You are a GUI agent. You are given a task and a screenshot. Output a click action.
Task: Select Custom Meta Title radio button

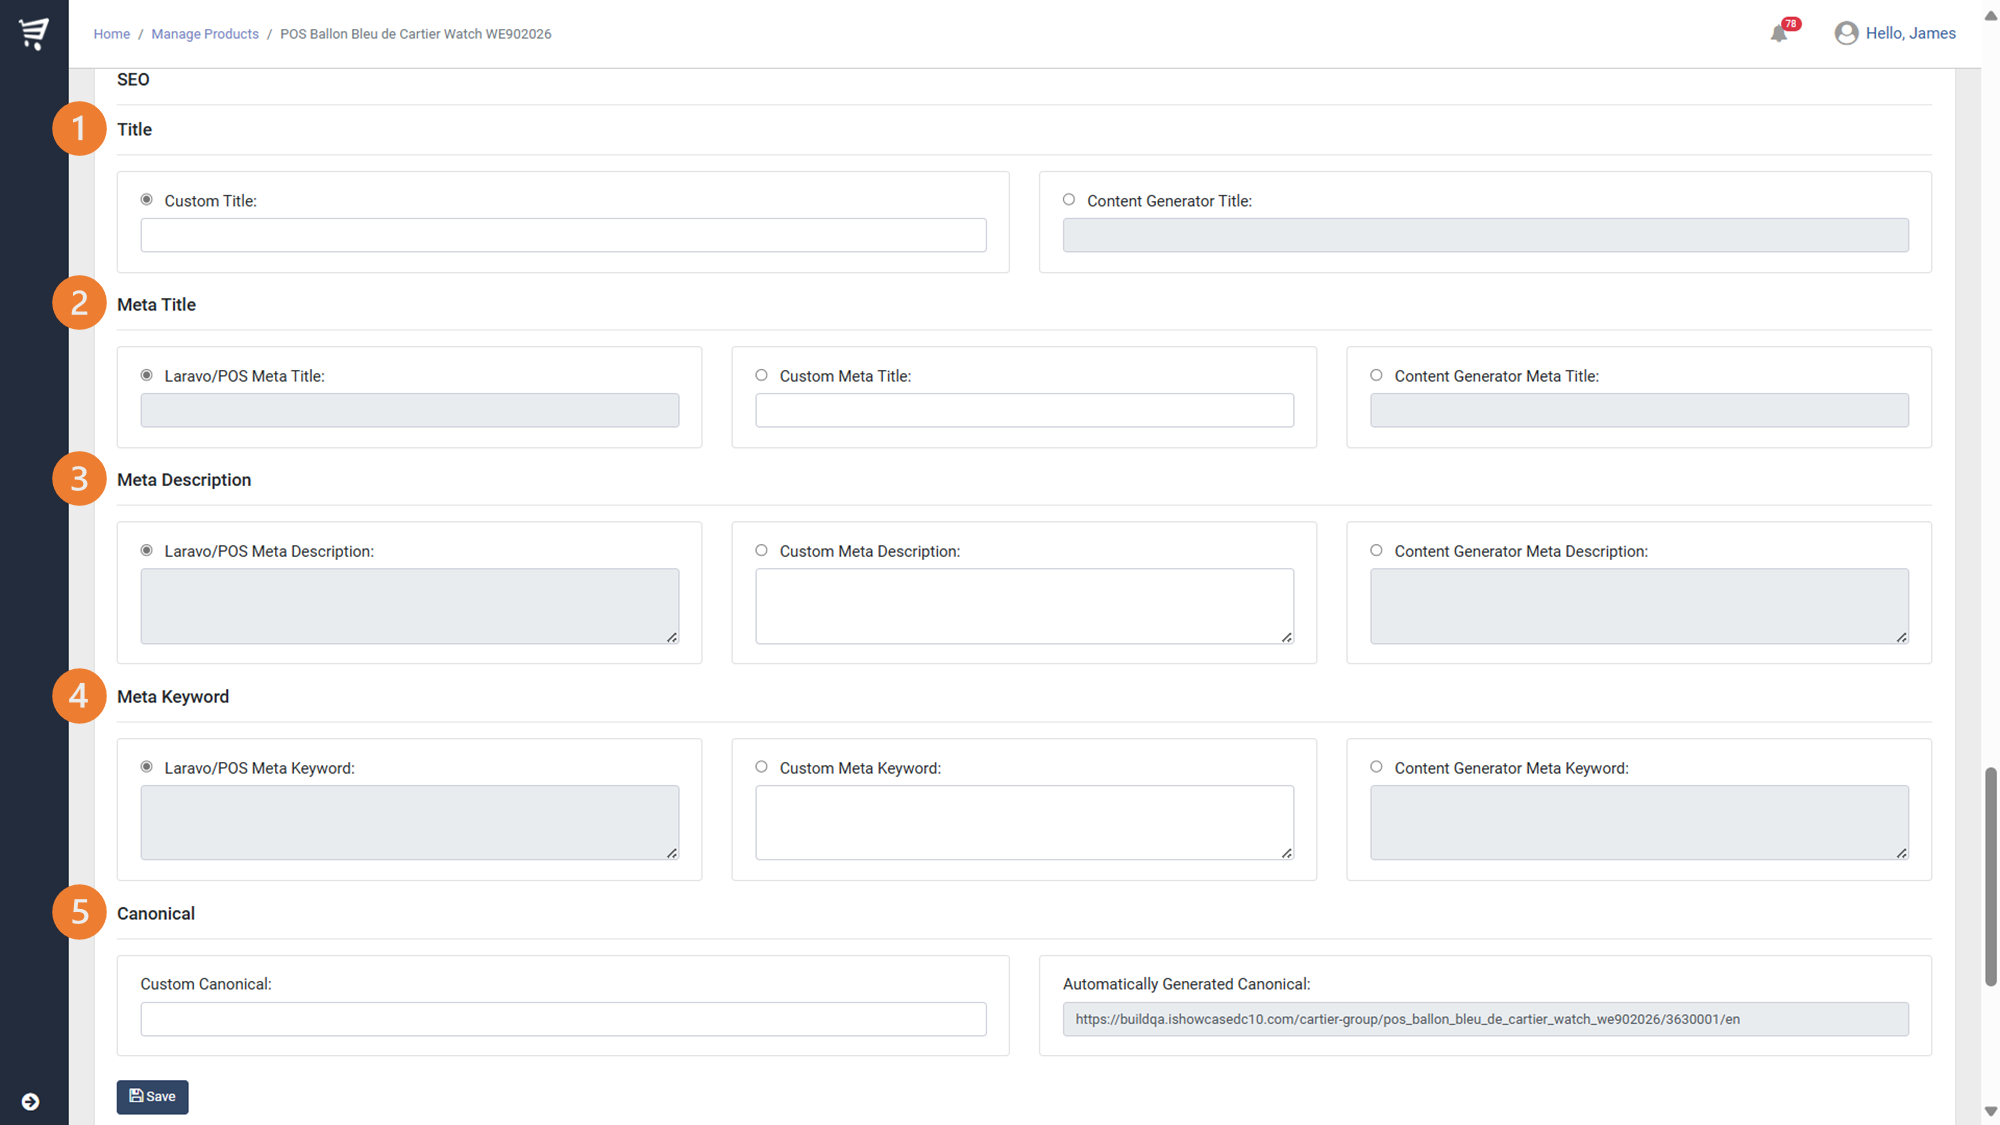coord(761,375)
